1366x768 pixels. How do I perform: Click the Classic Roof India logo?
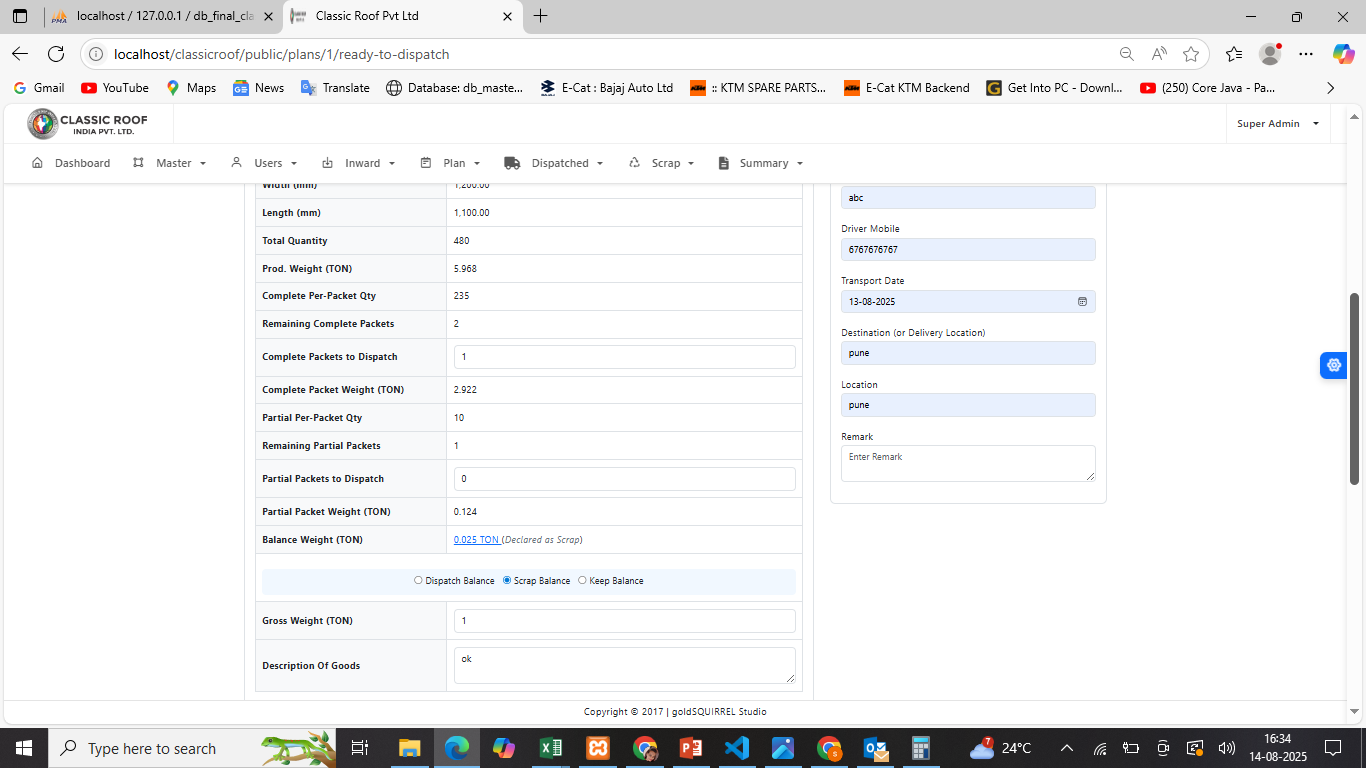click(x=89, y=124)
